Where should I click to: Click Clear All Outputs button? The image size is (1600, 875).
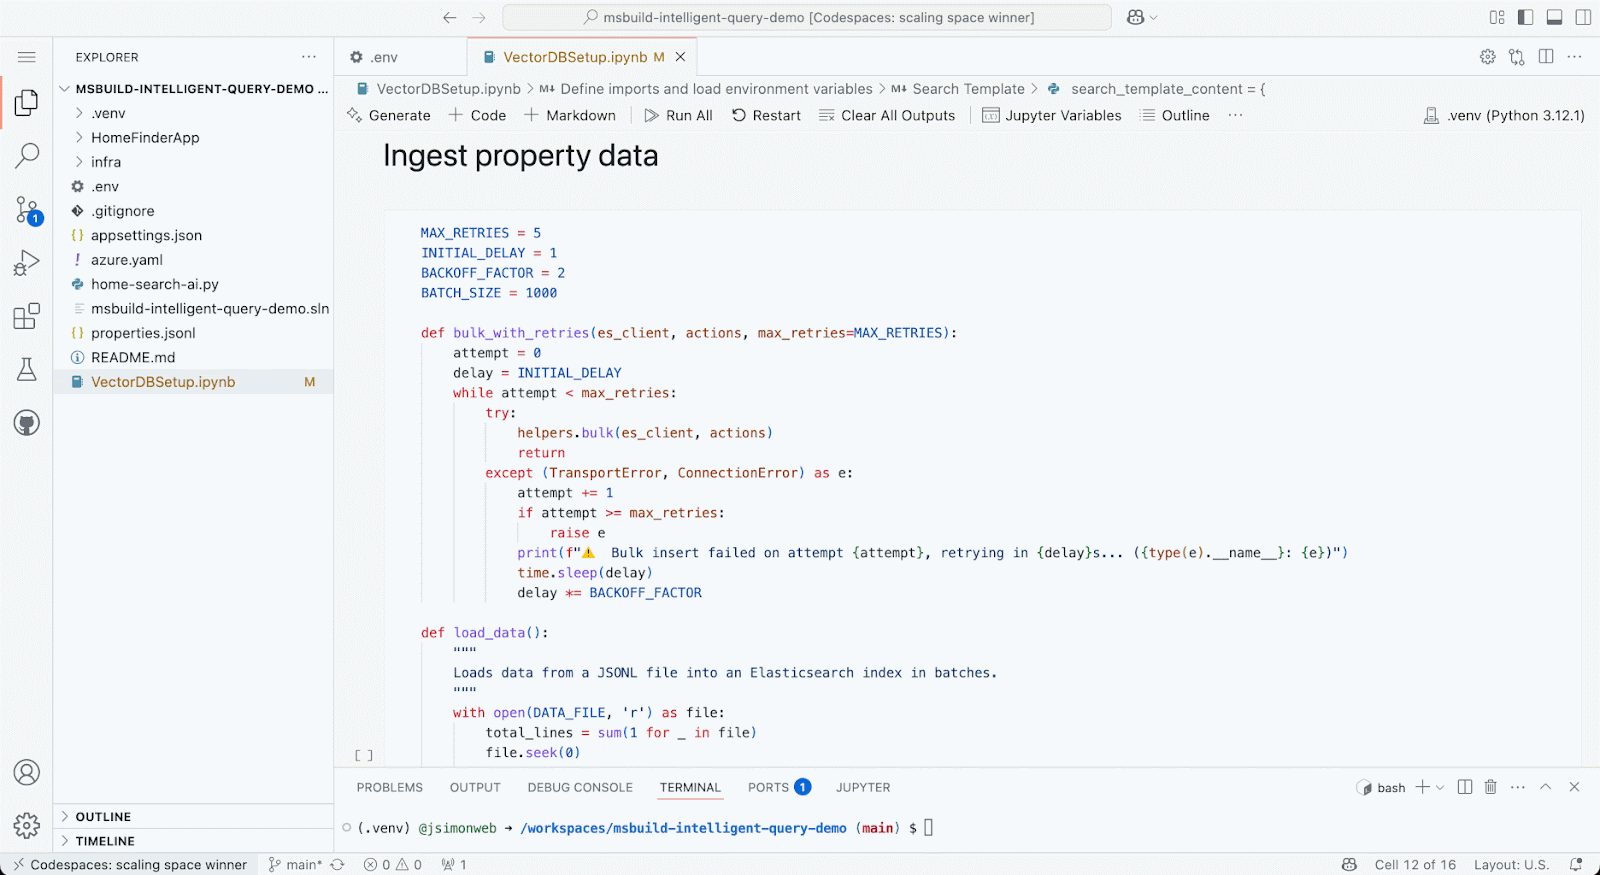coord(887,116)
